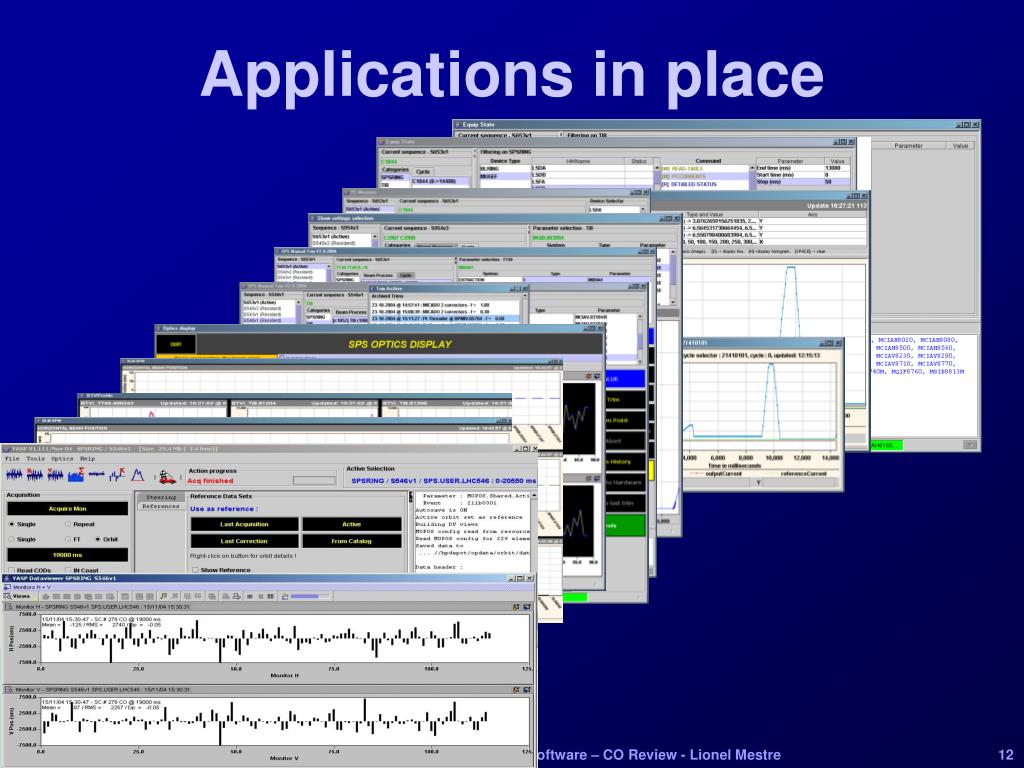Enable the IN Coast checkbox
This screenshot has height=768, width=1024.
click(68, 570)
